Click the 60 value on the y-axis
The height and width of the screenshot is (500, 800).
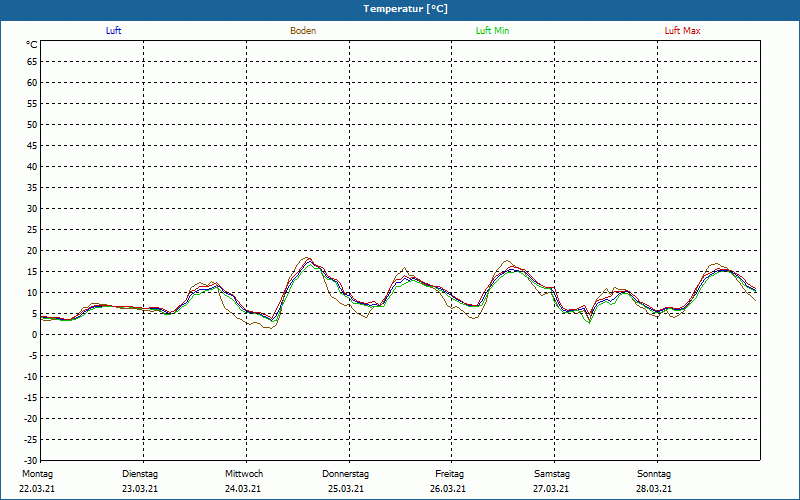point(32,83)
